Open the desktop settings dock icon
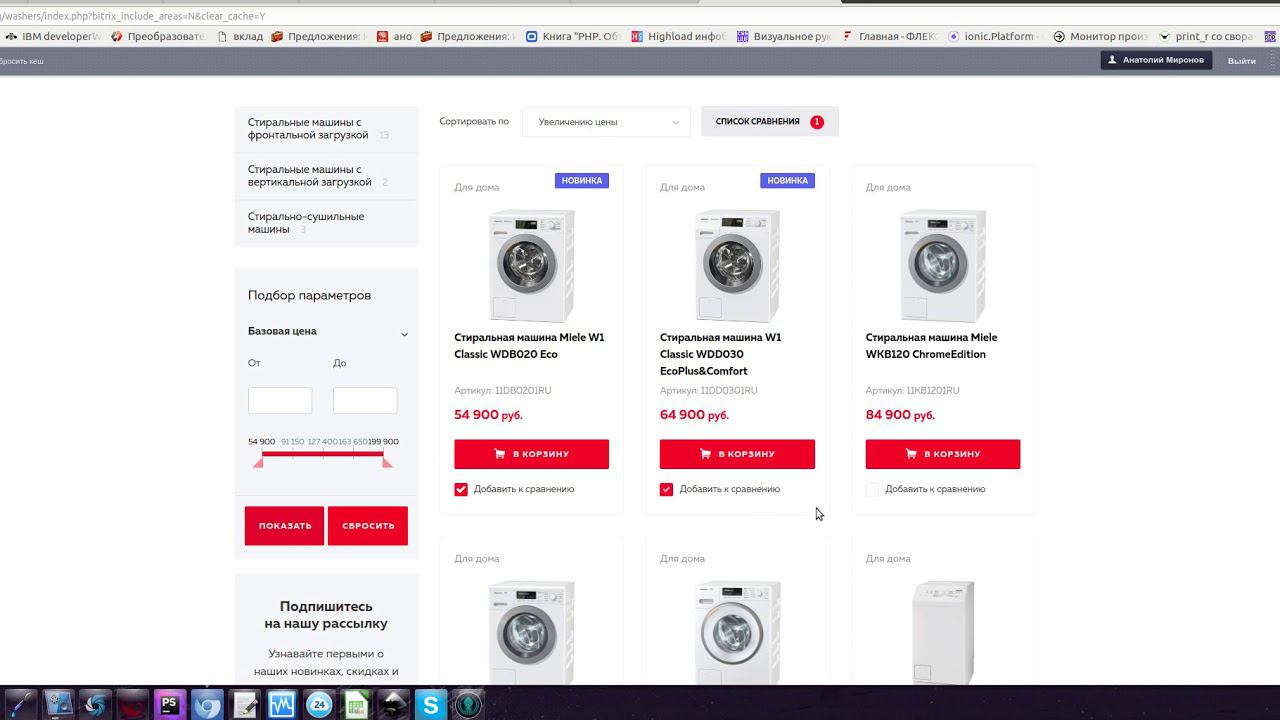 coord(58,705)
